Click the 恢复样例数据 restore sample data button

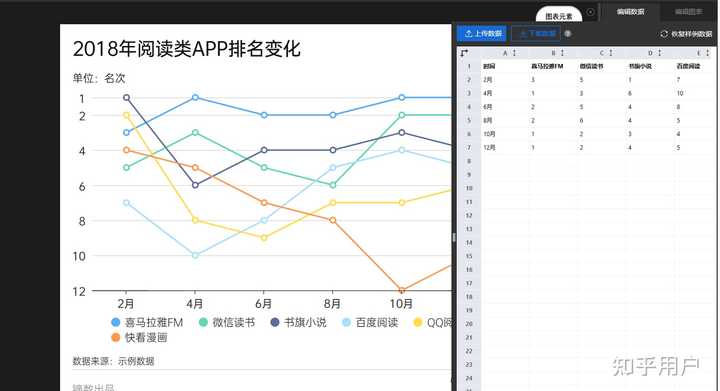pos(686,34)
